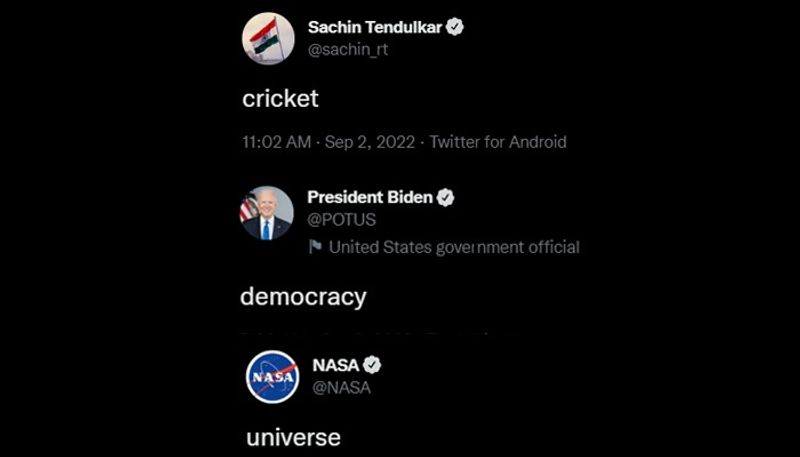Click the United States government official label
Image resolution: width=800 pixels, height=457 pixels.
[454, 247]
